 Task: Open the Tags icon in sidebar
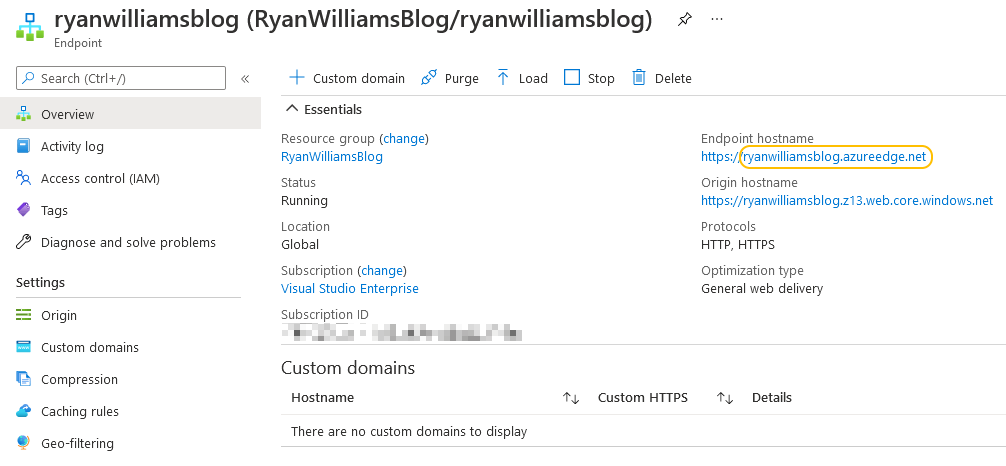[x=24, y=210]
